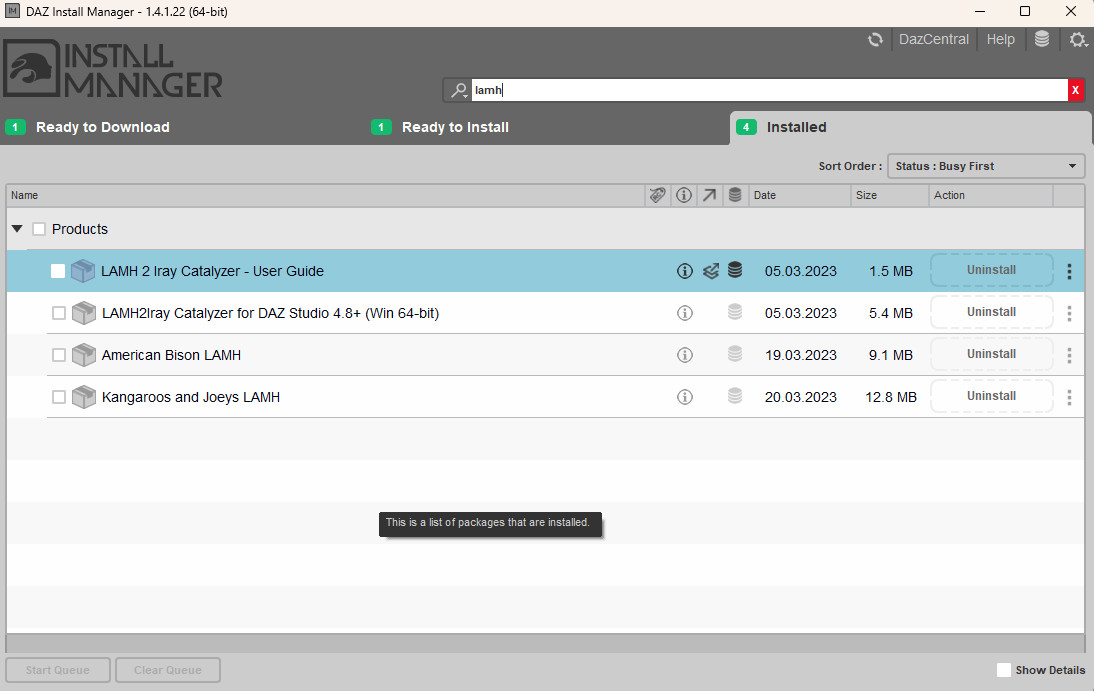Enable the Show Details checkbox

click(x=1003, y=670)
